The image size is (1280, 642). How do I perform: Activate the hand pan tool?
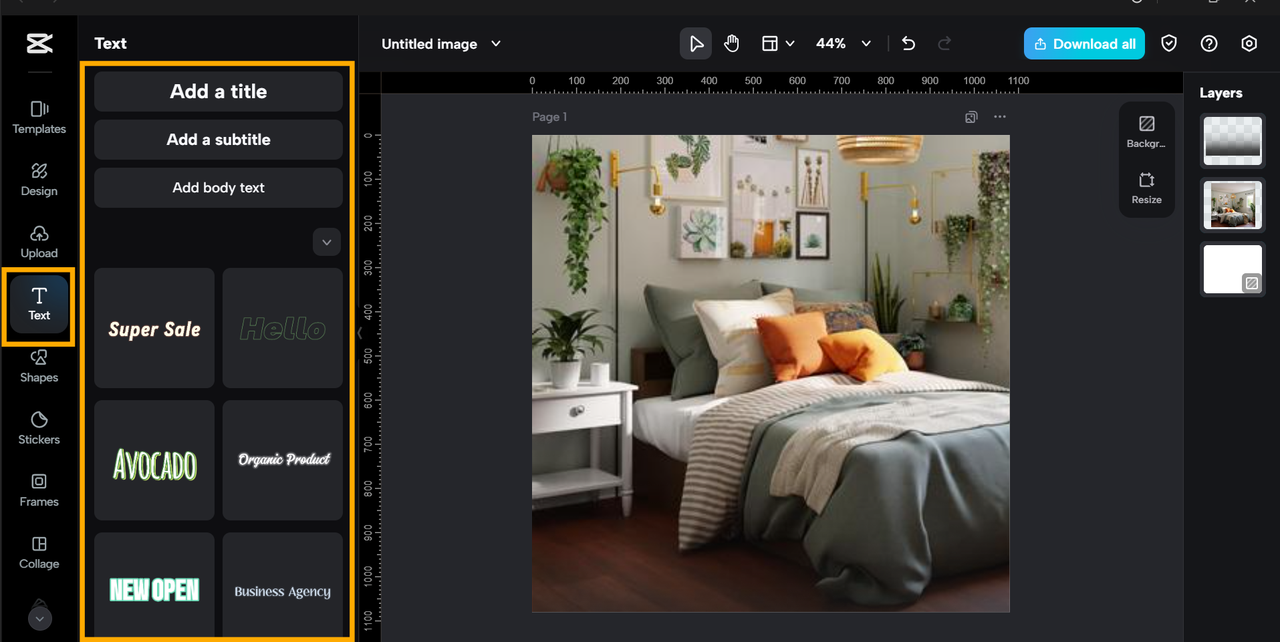732,44
